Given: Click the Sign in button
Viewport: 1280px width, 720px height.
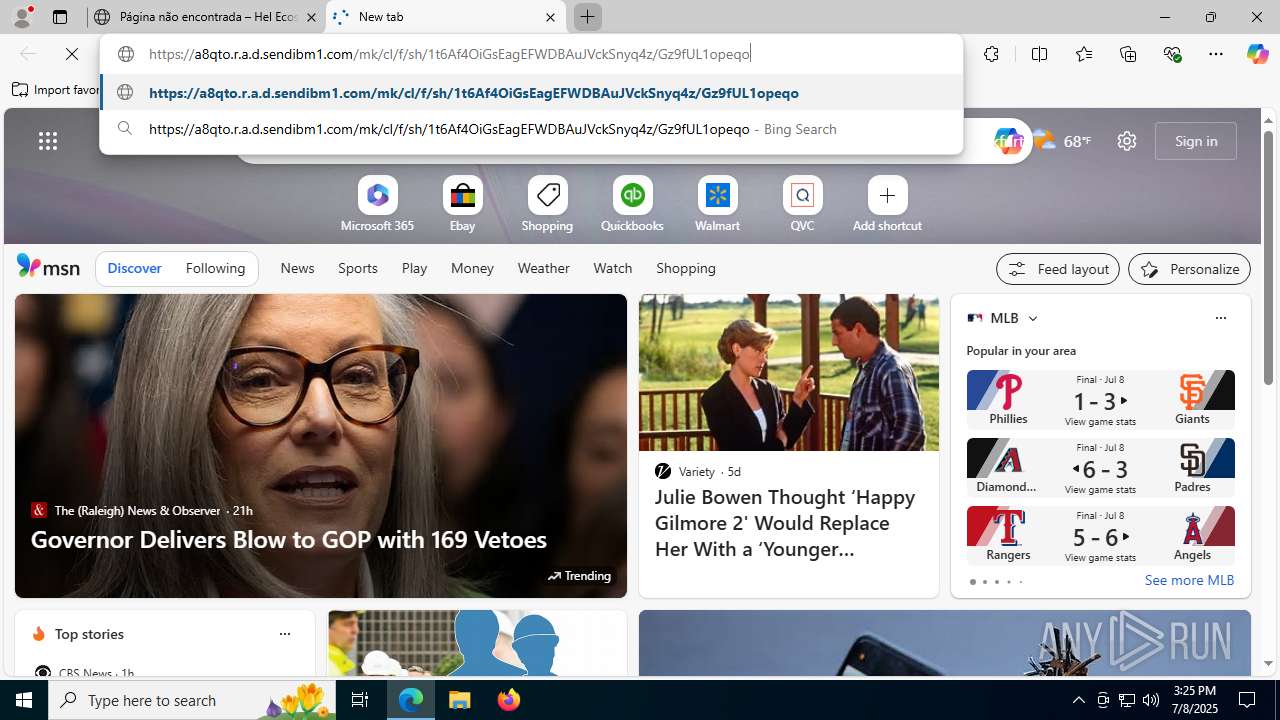Looking at the screenshot, I should coord(1196,141).
